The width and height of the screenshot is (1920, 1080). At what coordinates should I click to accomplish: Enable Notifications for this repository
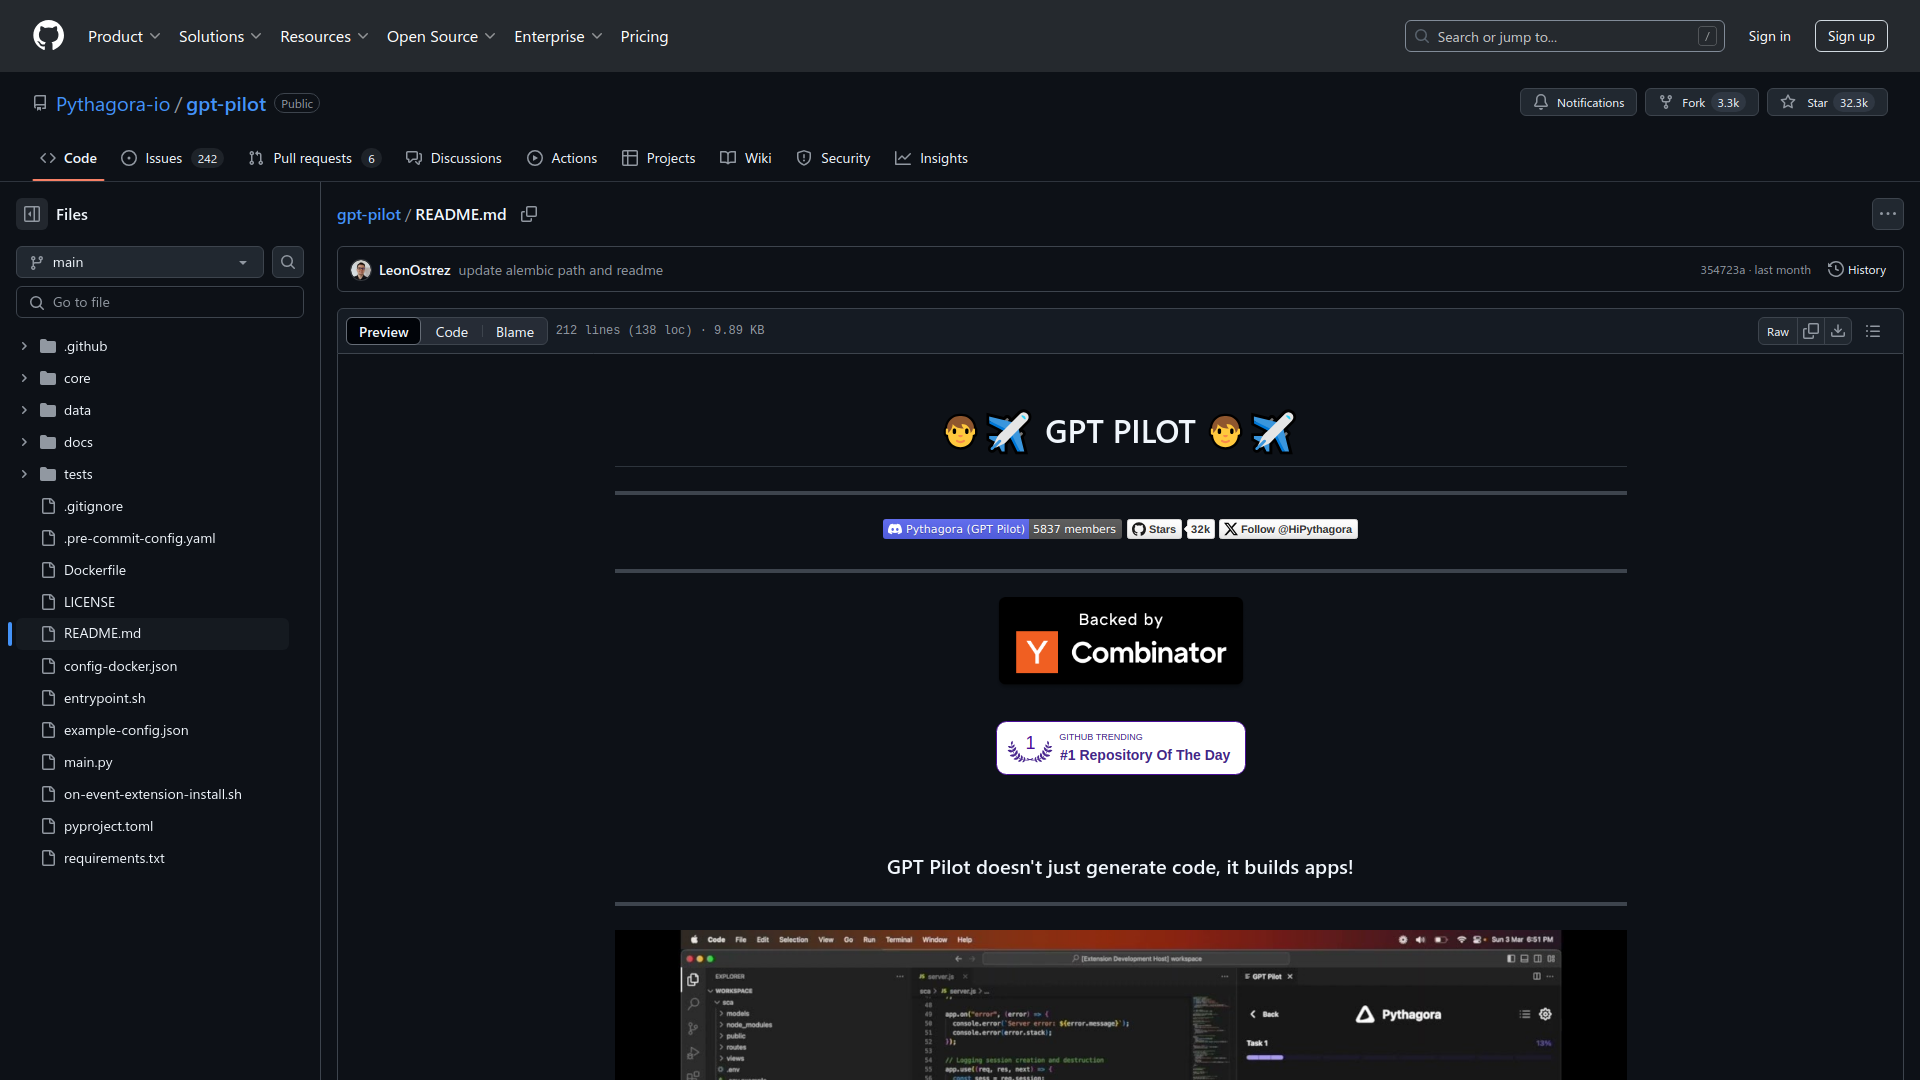pyautogui.click(x=1578, y=102)
